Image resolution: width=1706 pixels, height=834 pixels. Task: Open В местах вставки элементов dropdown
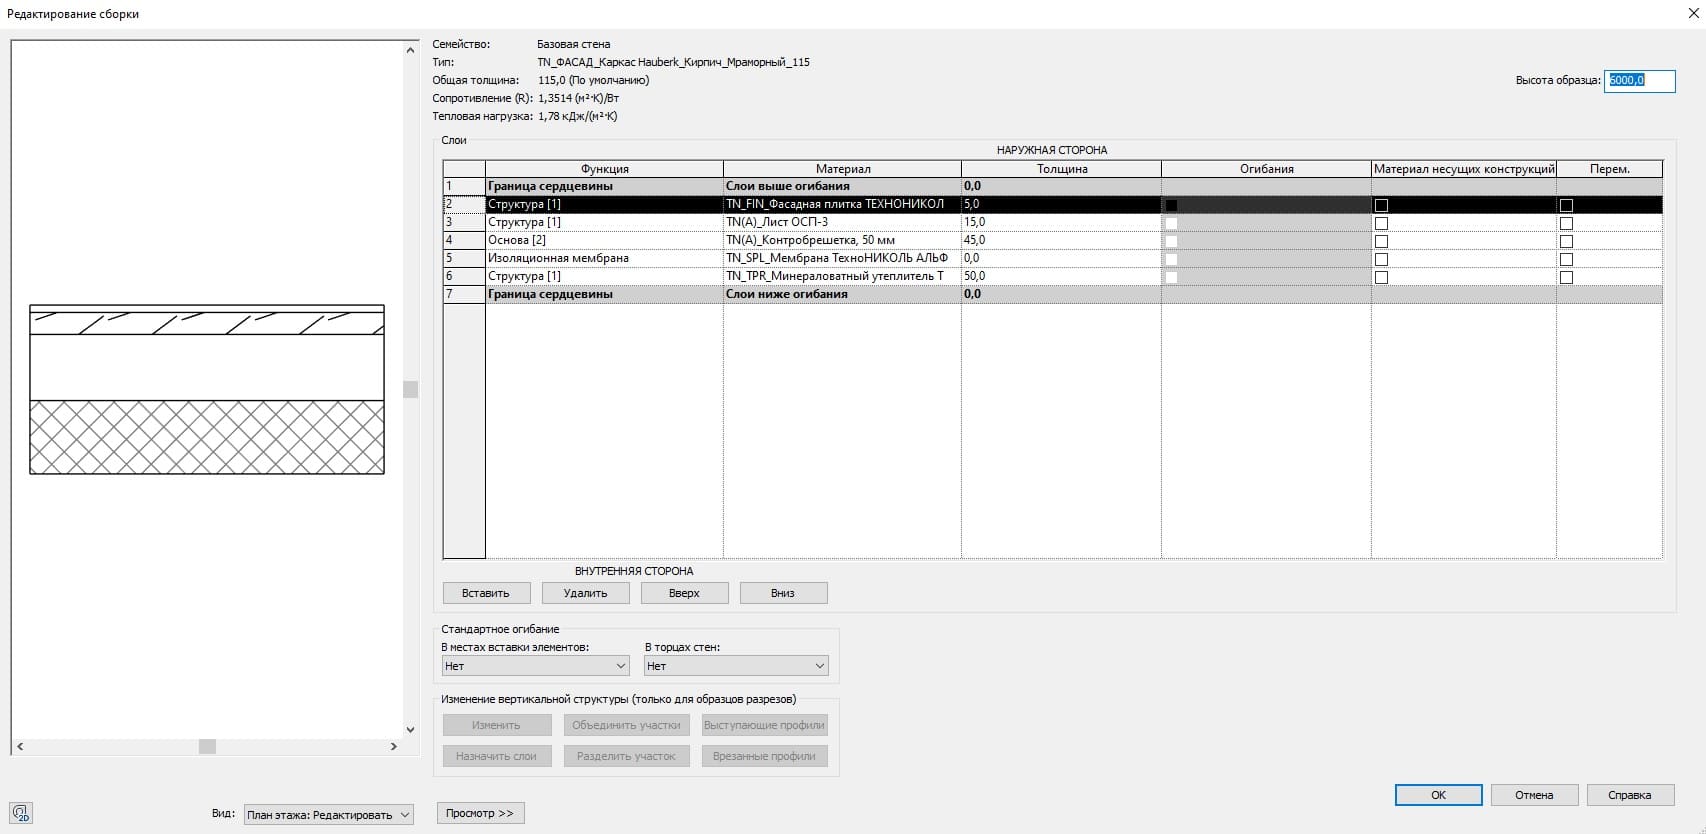pos(535,666)
